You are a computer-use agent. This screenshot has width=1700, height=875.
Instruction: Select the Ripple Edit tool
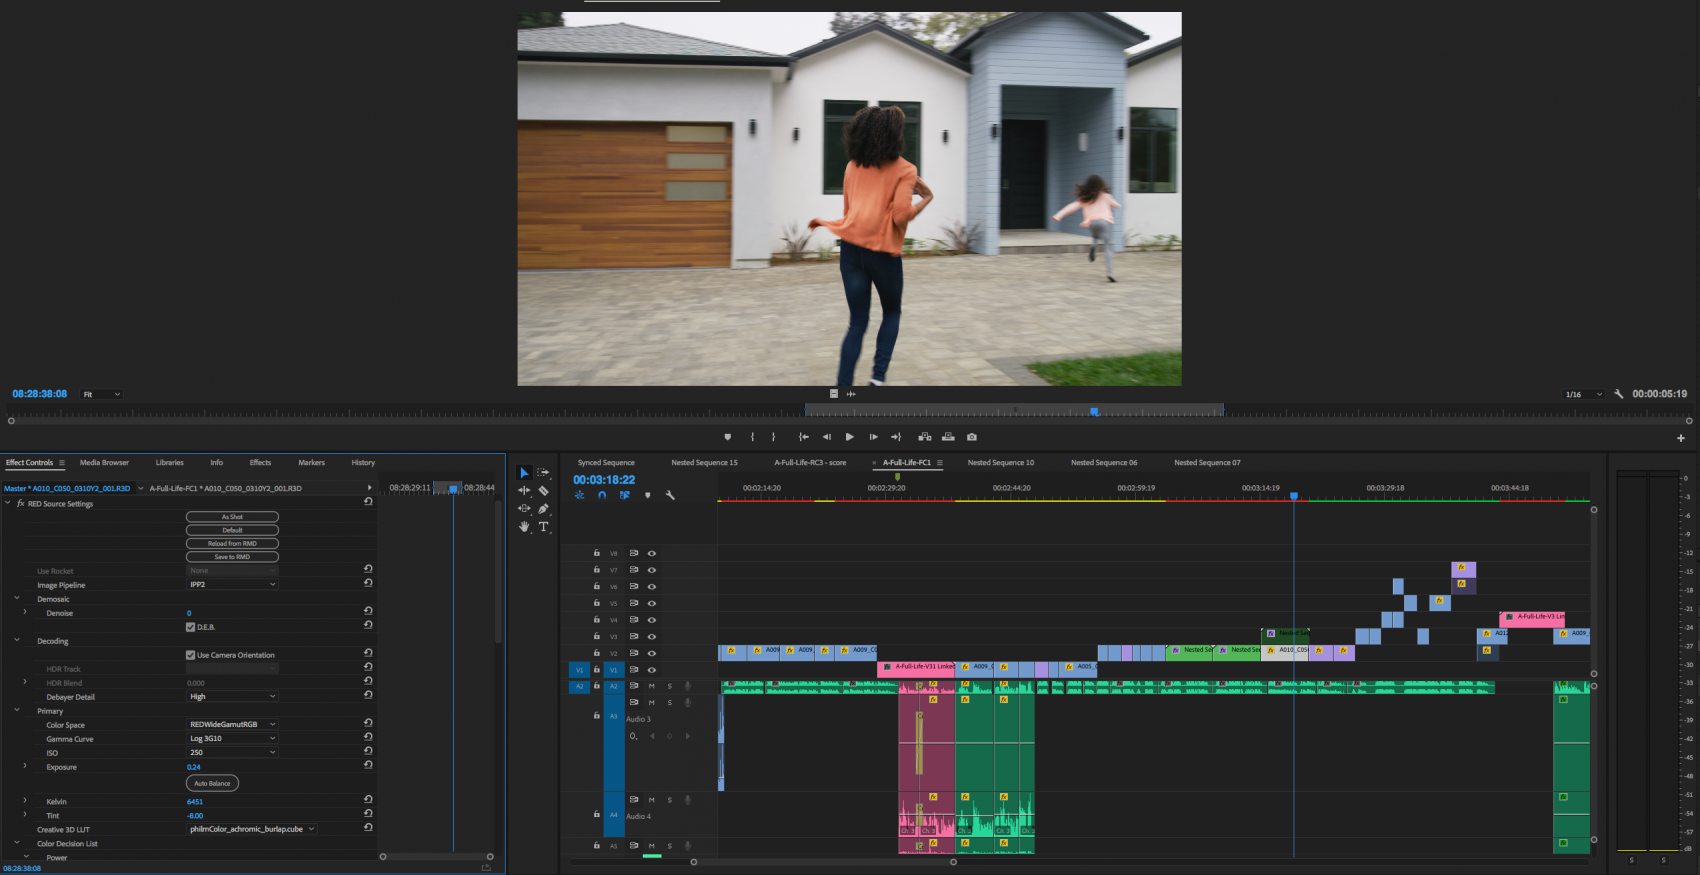[x=524, y=490]
